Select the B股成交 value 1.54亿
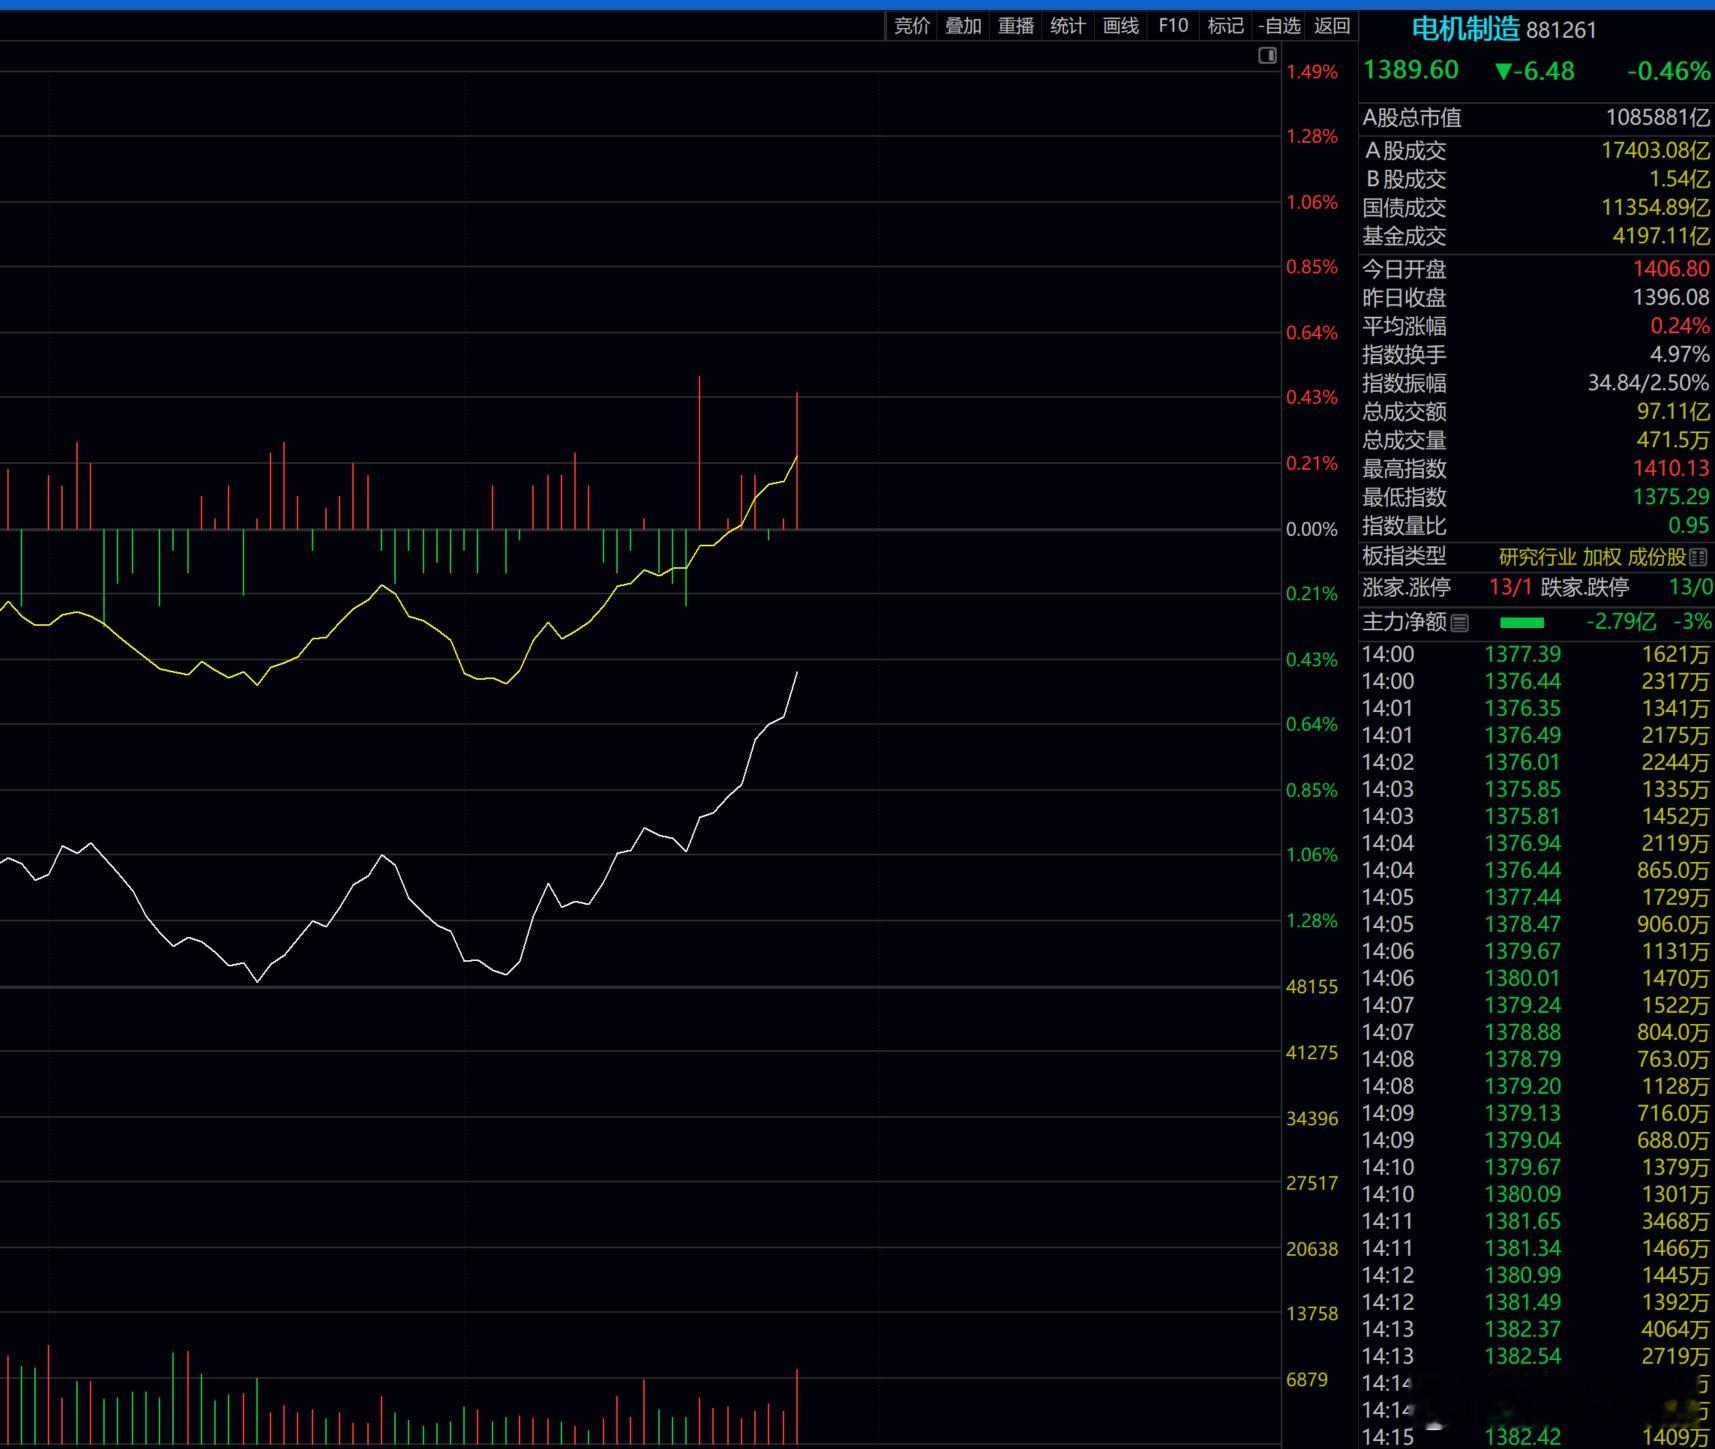 pyautogui.click(x=1679, y=179)
